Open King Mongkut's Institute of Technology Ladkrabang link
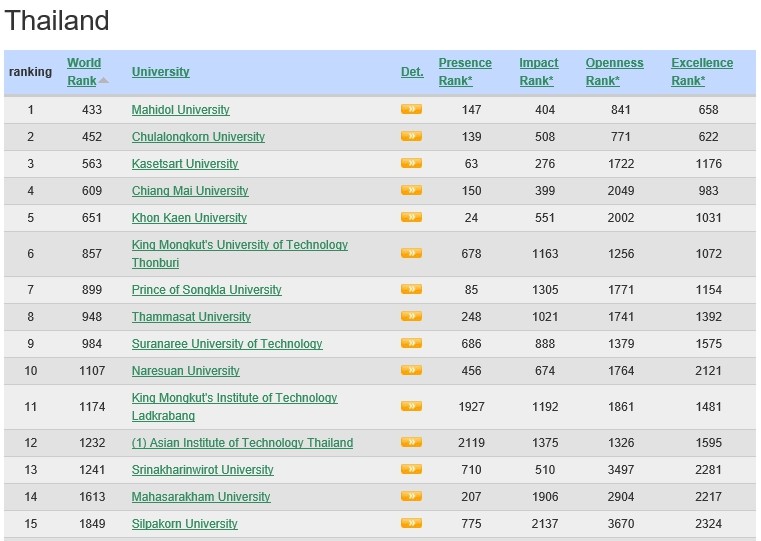 tap(234, 407)
